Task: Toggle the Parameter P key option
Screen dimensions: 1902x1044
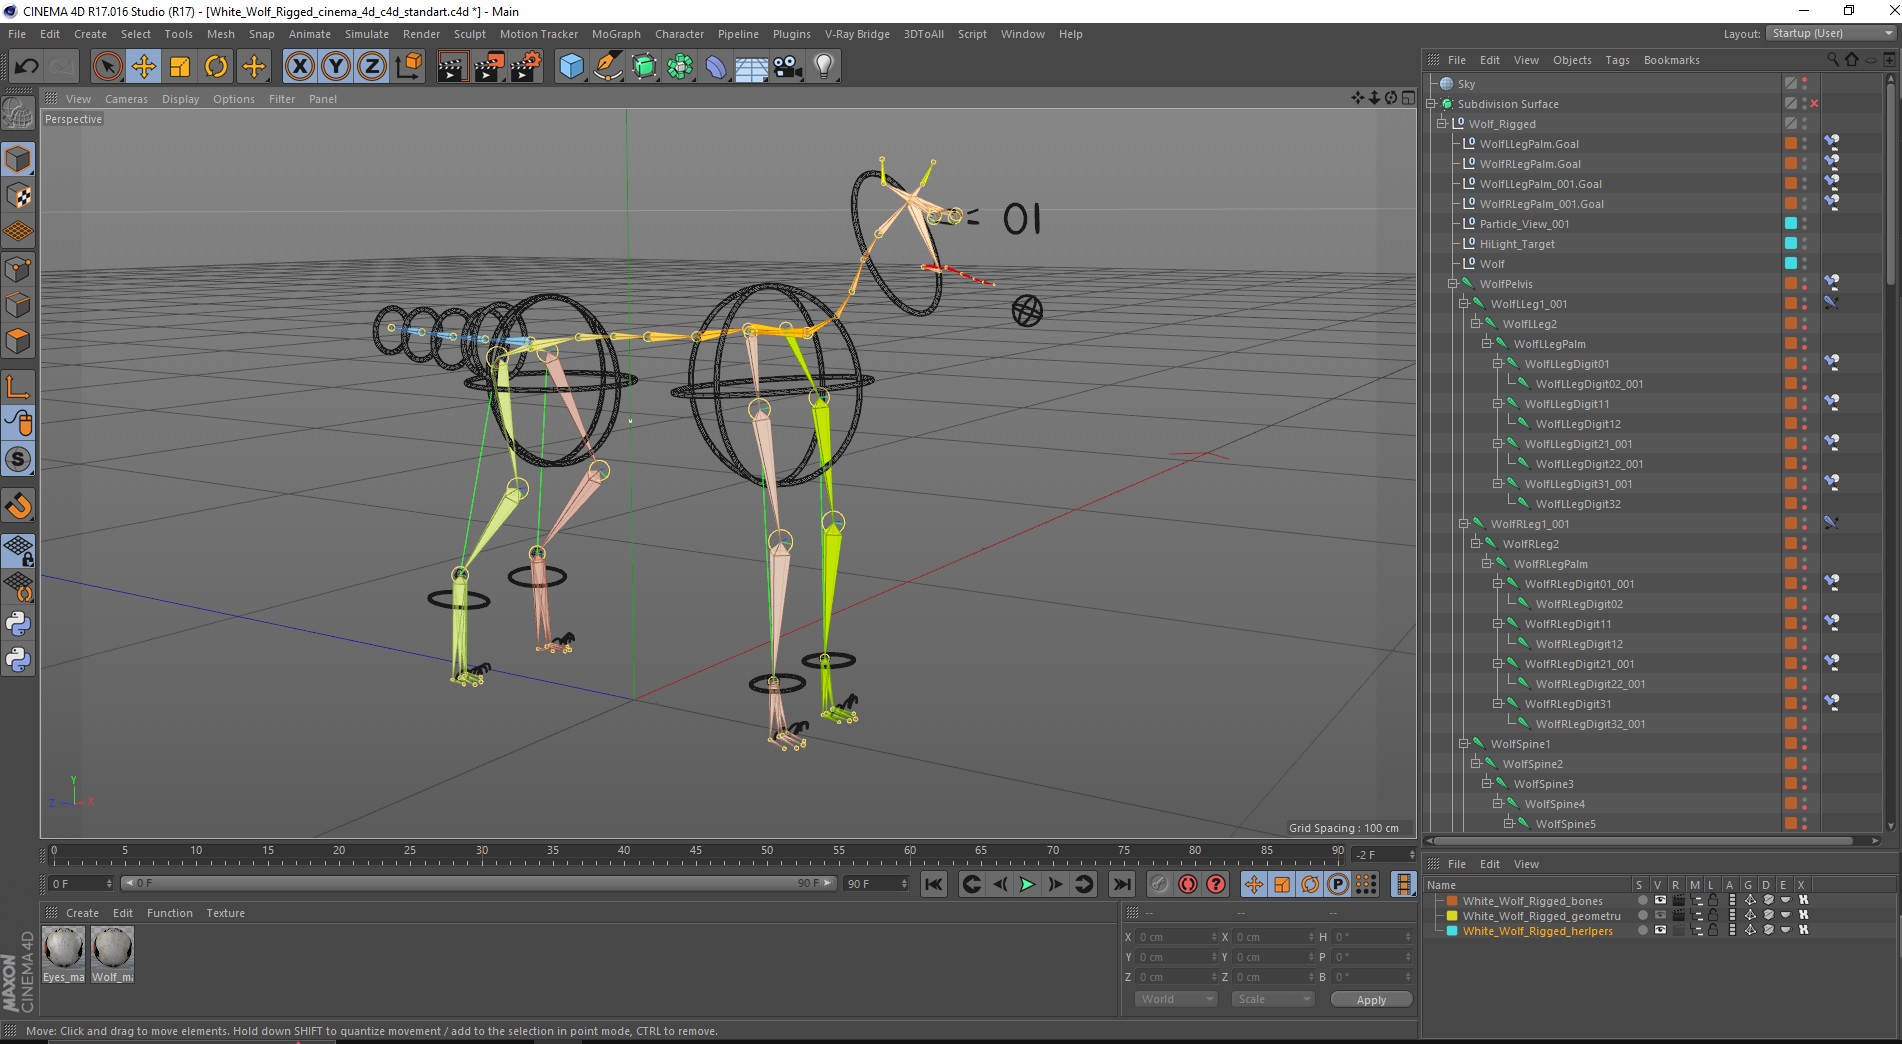Action: 1338,884
